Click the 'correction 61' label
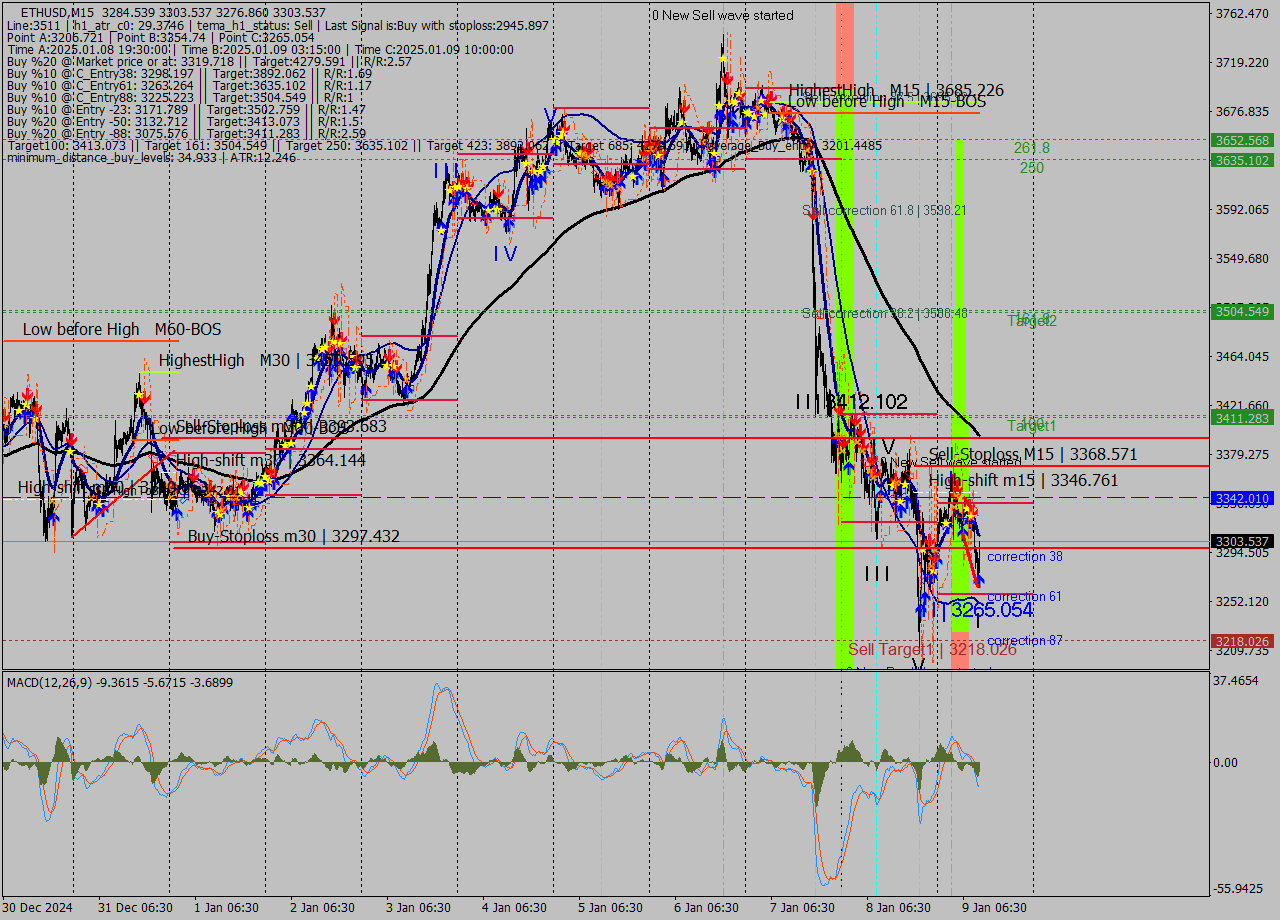Image resolution: width=1280 pixels, height=920 pixels. (x=1024, y=597)
